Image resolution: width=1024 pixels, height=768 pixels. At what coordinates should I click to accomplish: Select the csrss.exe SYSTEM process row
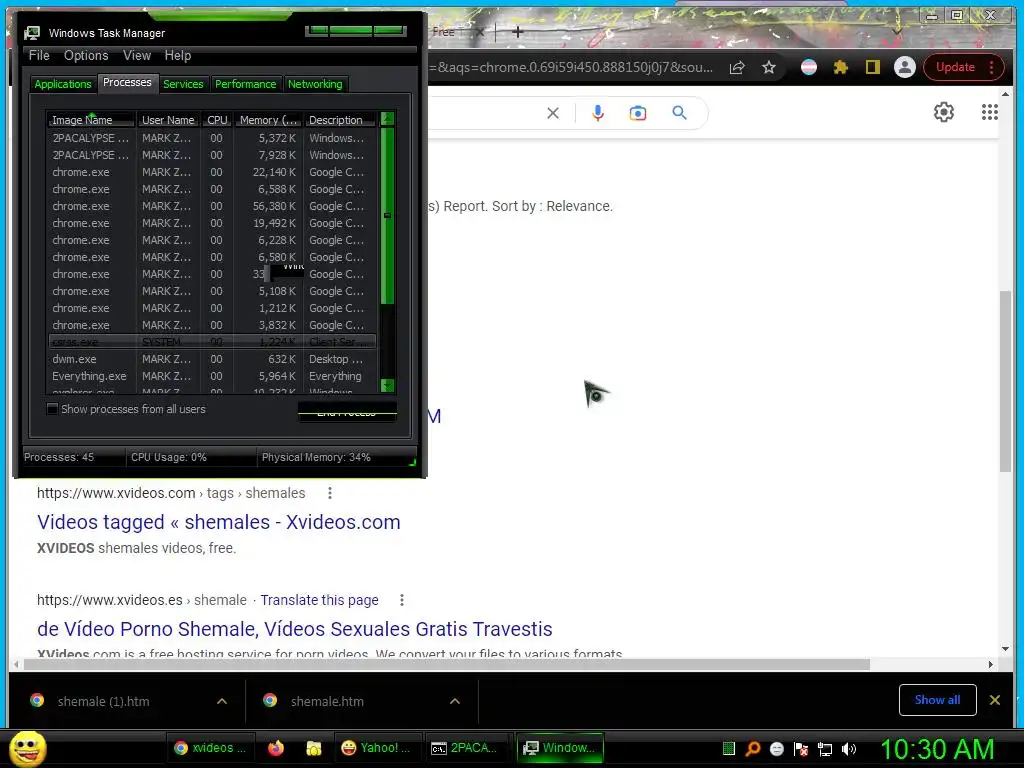212,342
